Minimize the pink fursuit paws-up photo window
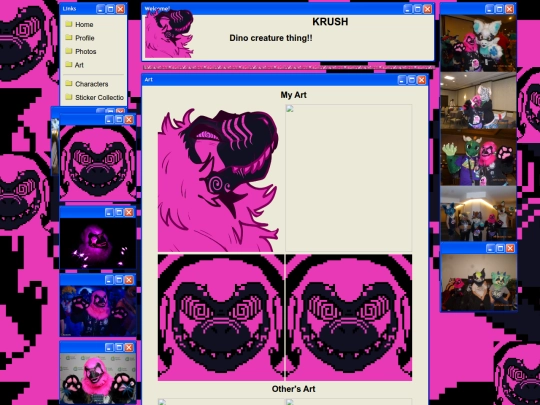540x405 pixels. pyautogui.click(x=109, y=347)
